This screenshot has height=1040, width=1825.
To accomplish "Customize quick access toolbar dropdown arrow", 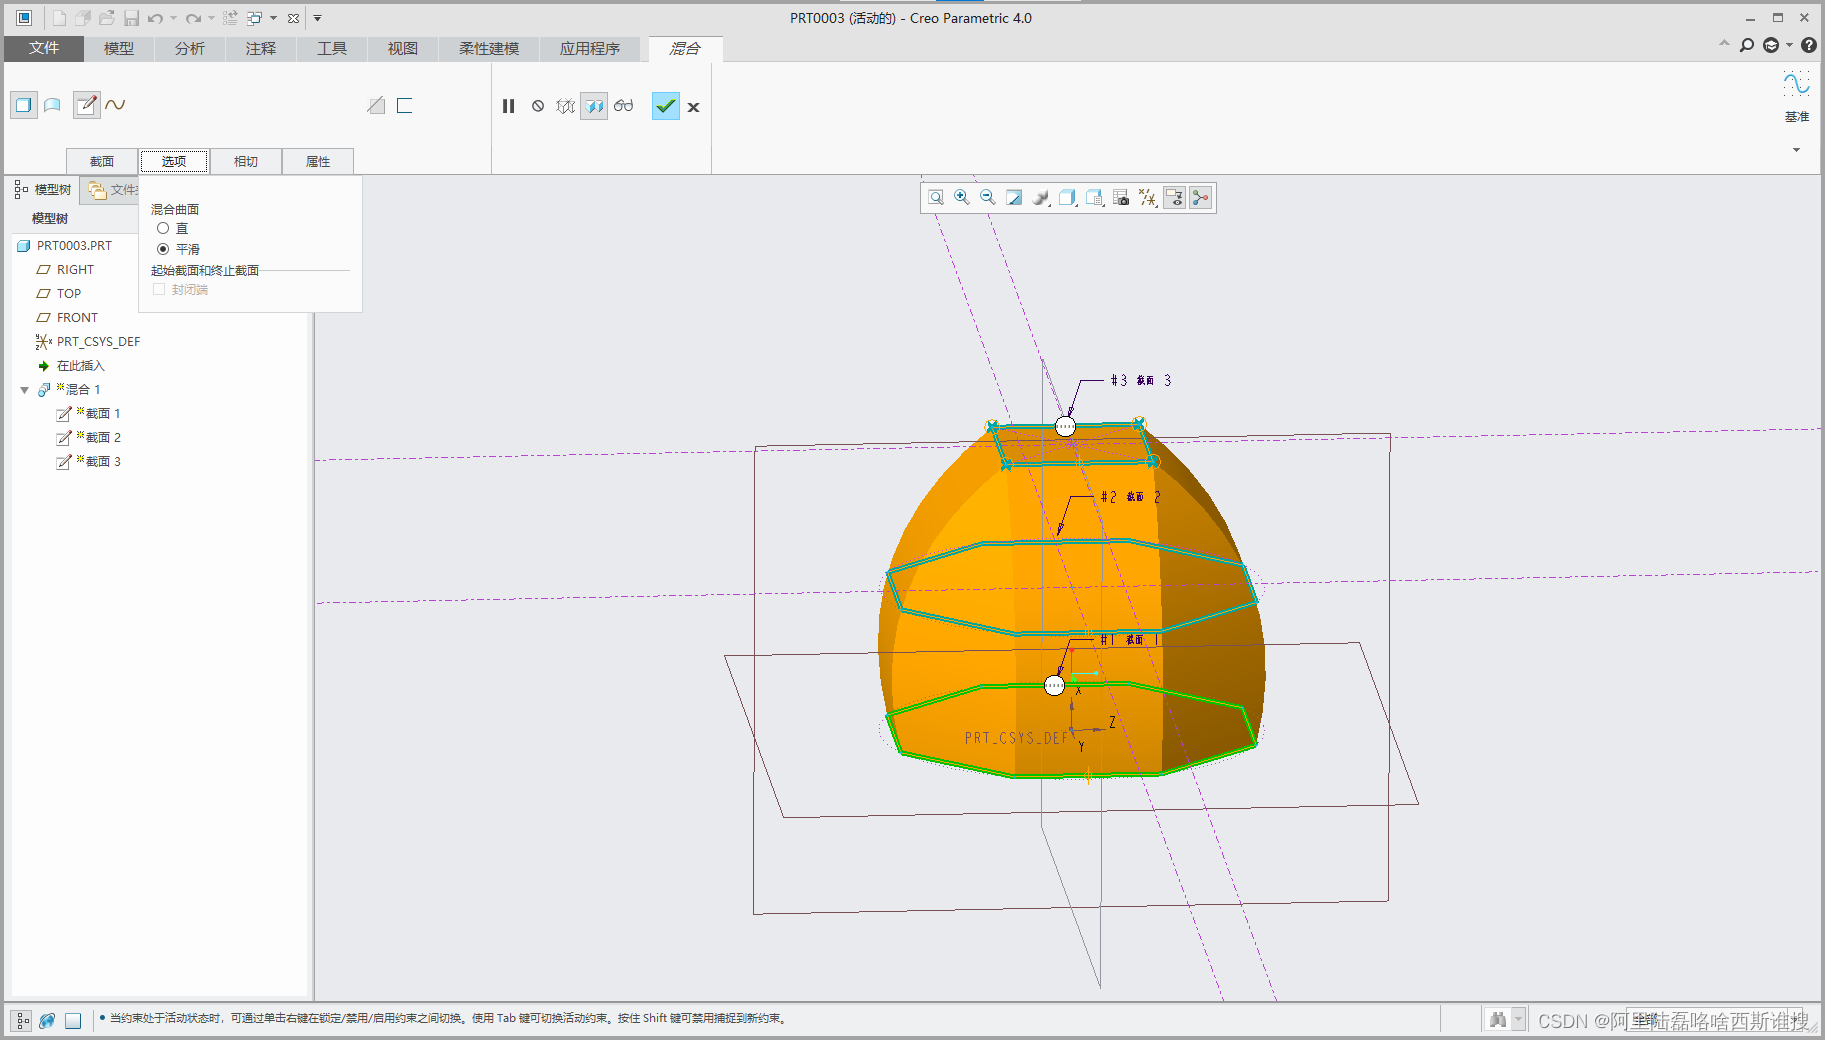I will [317, 18].
